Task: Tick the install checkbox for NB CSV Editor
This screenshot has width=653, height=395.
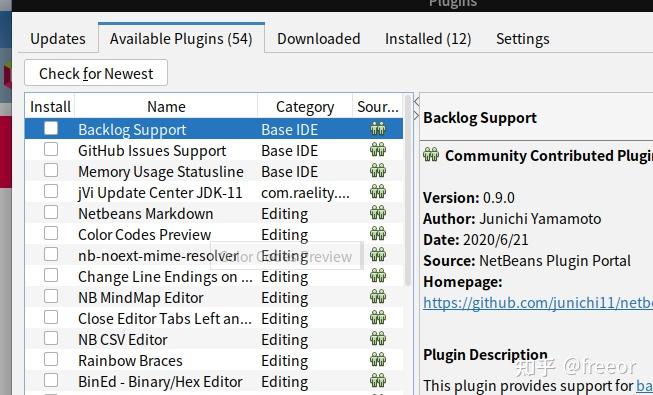Action: (51, 338)
